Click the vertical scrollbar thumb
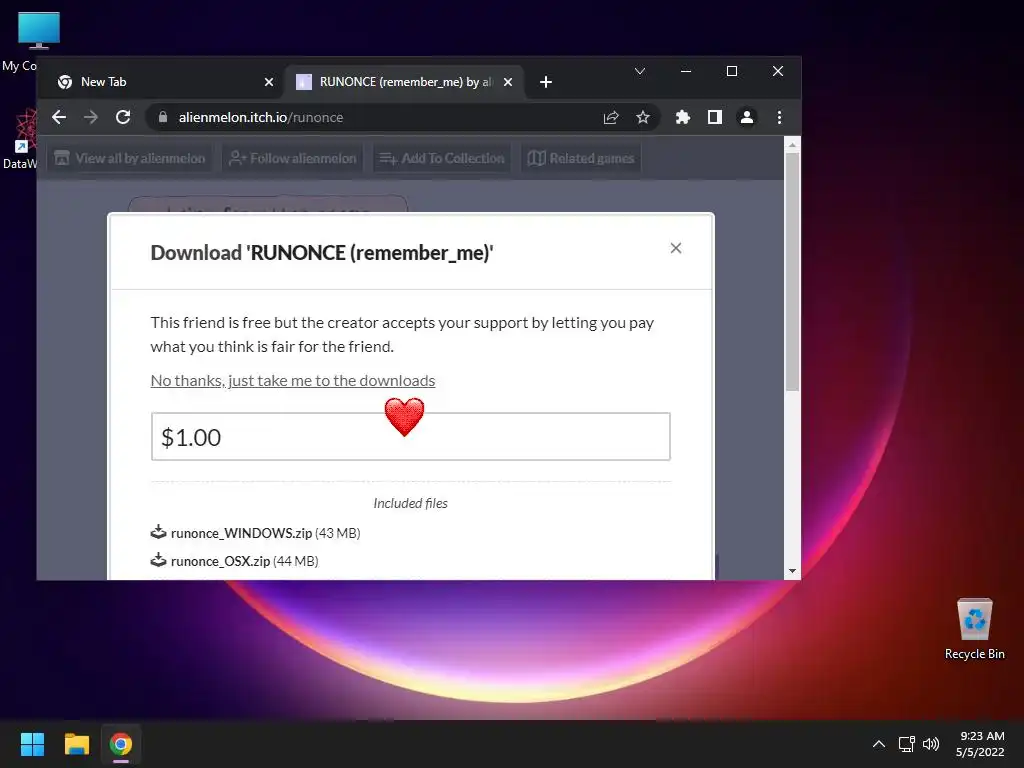The width and height of the screenshot is (1024, 768). click(792, 273)
